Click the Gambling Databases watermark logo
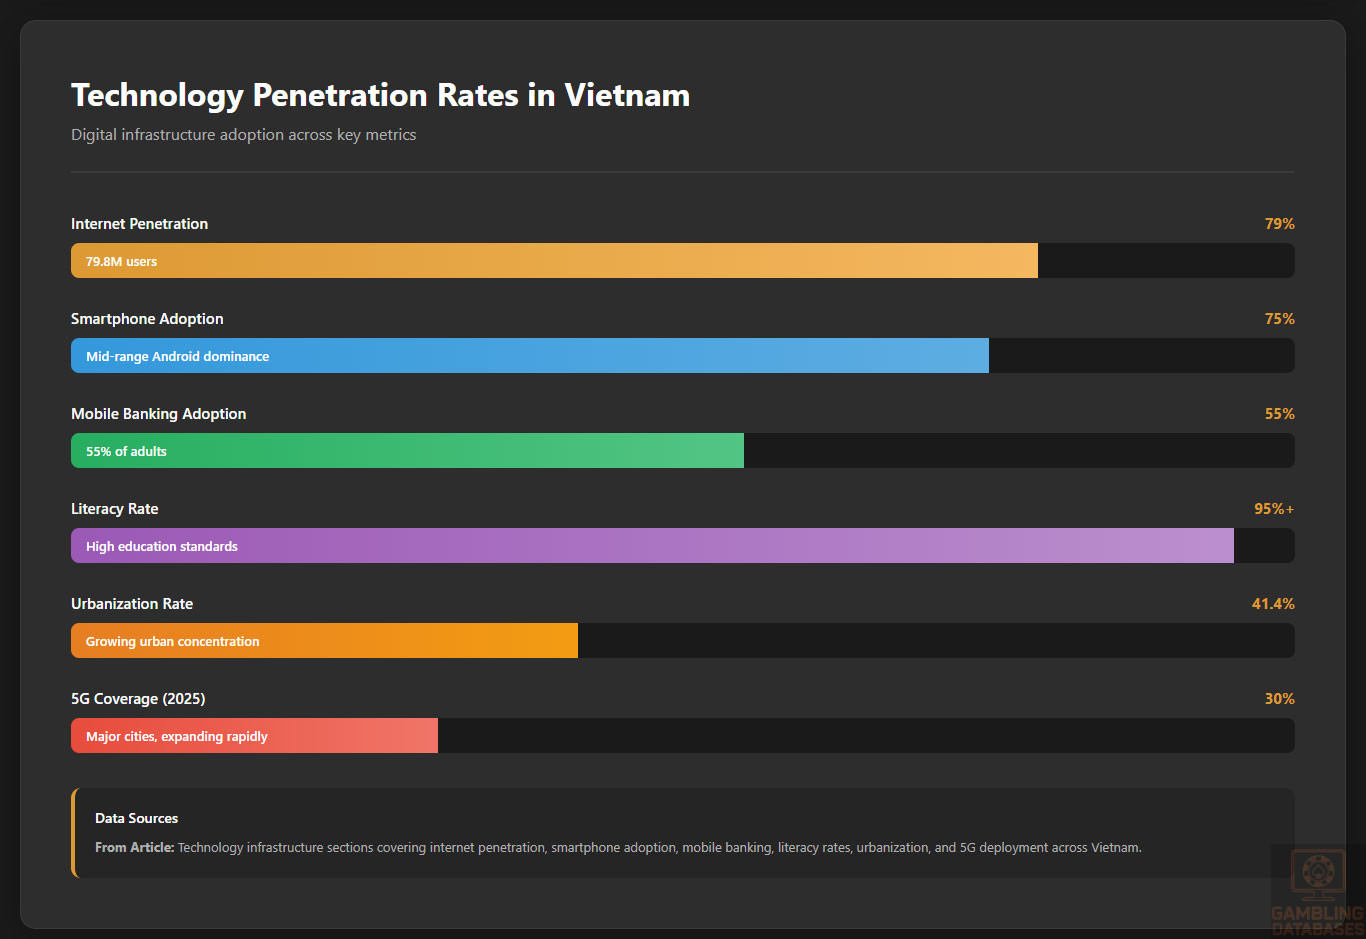The height and width of the screenshot is (939, 1366). 1316,890
